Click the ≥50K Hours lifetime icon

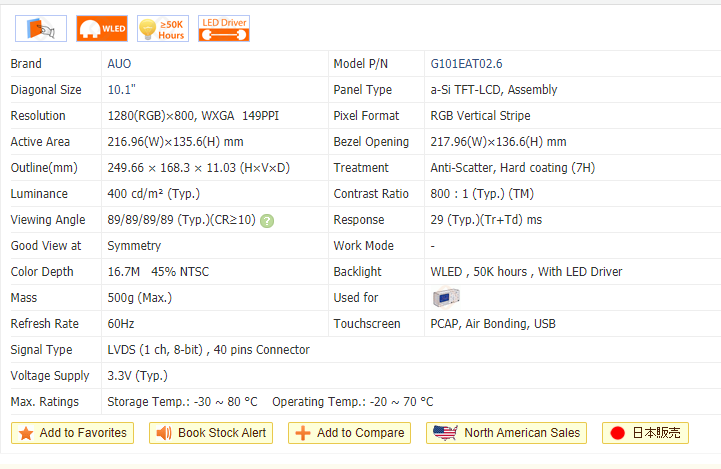click(x=163, y=28)
